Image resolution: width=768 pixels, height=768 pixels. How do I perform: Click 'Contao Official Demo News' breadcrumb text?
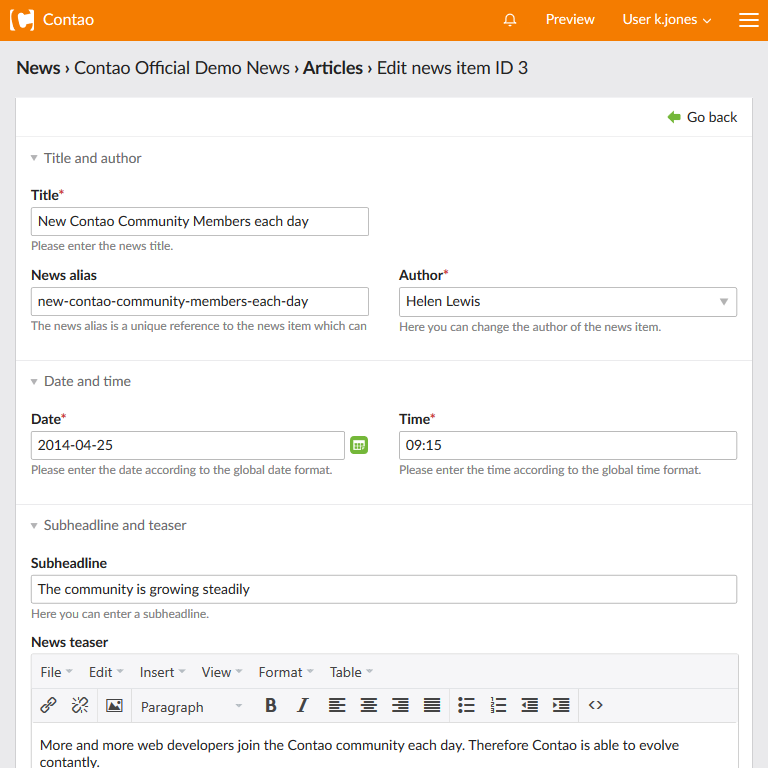coord(182,68)
